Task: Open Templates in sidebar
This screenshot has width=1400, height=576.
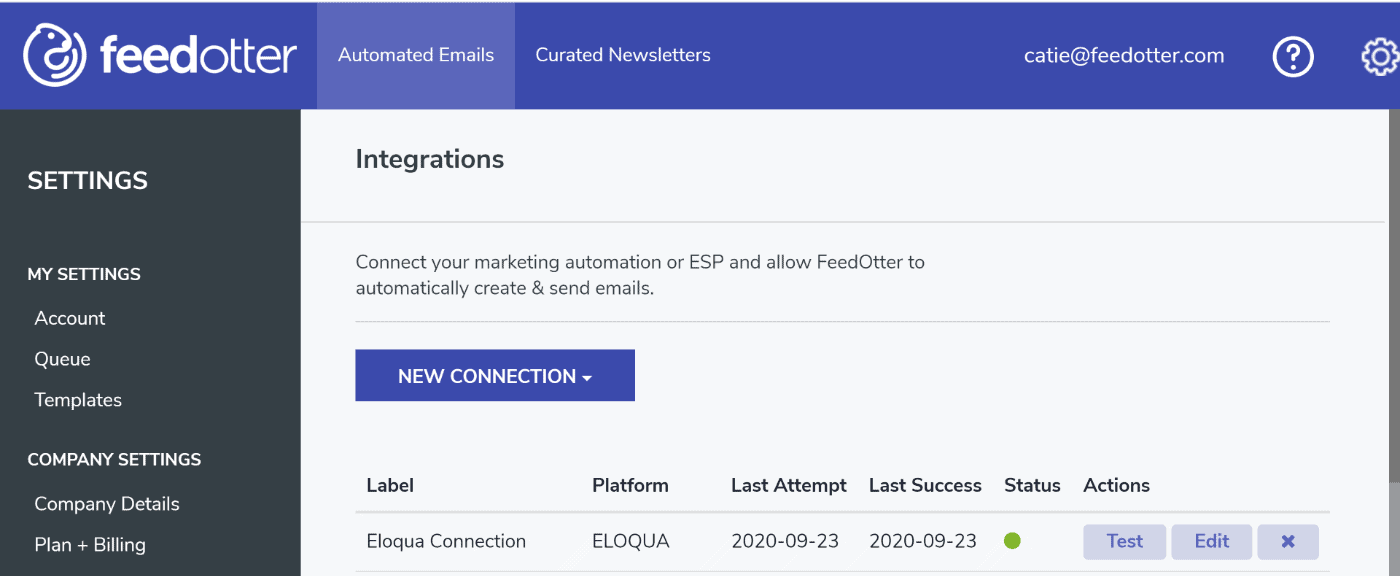Action: (x=78, y=400)
